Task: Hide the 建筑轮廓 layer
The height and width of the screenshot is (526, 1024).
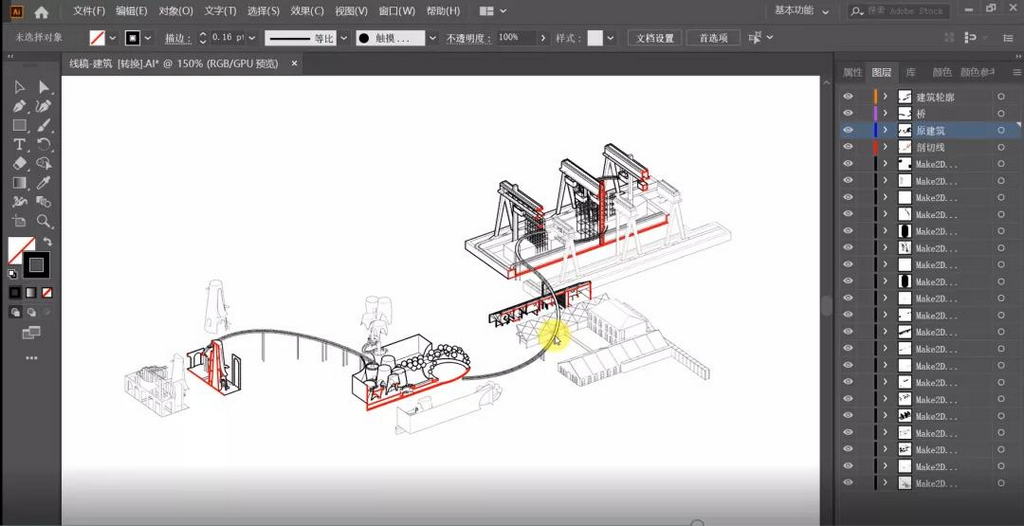Action: tap(848, 97)
